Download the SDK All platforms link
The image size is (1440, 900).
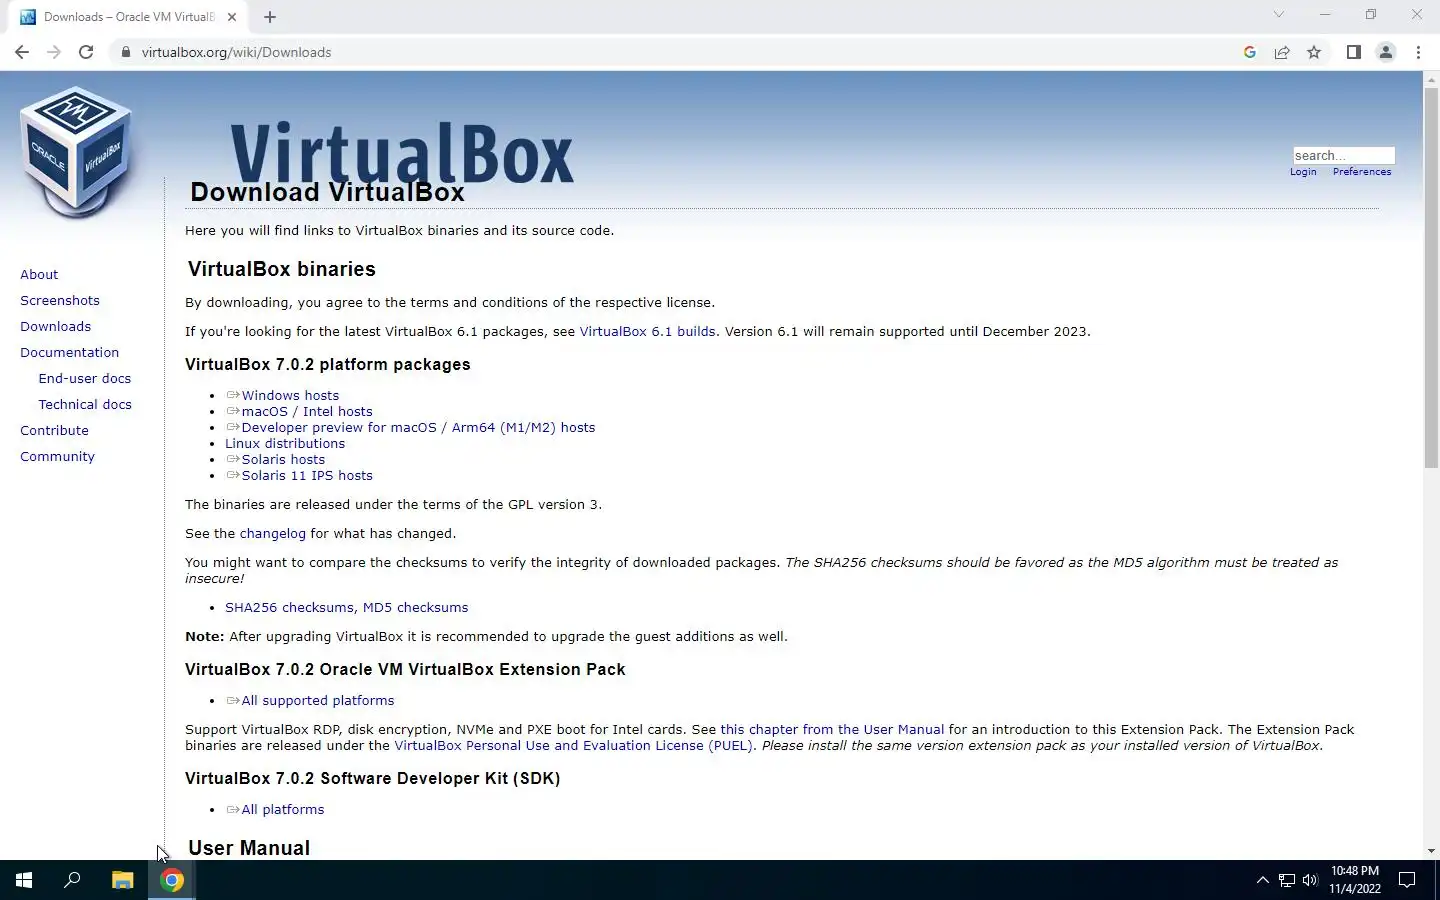[x=283, y=809]
